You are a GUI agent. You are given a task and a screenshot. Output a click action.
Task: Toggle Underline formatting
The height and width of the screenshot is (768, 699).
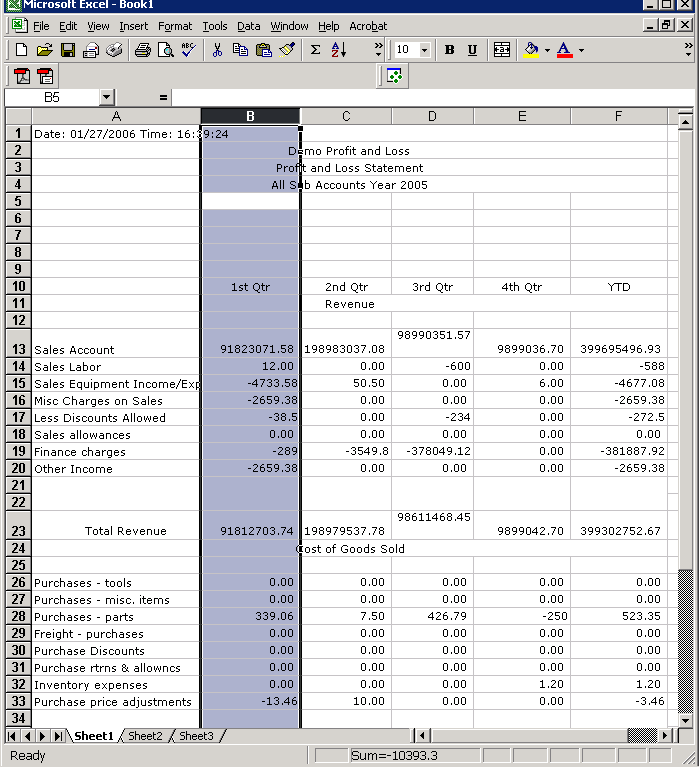[473, 50]
